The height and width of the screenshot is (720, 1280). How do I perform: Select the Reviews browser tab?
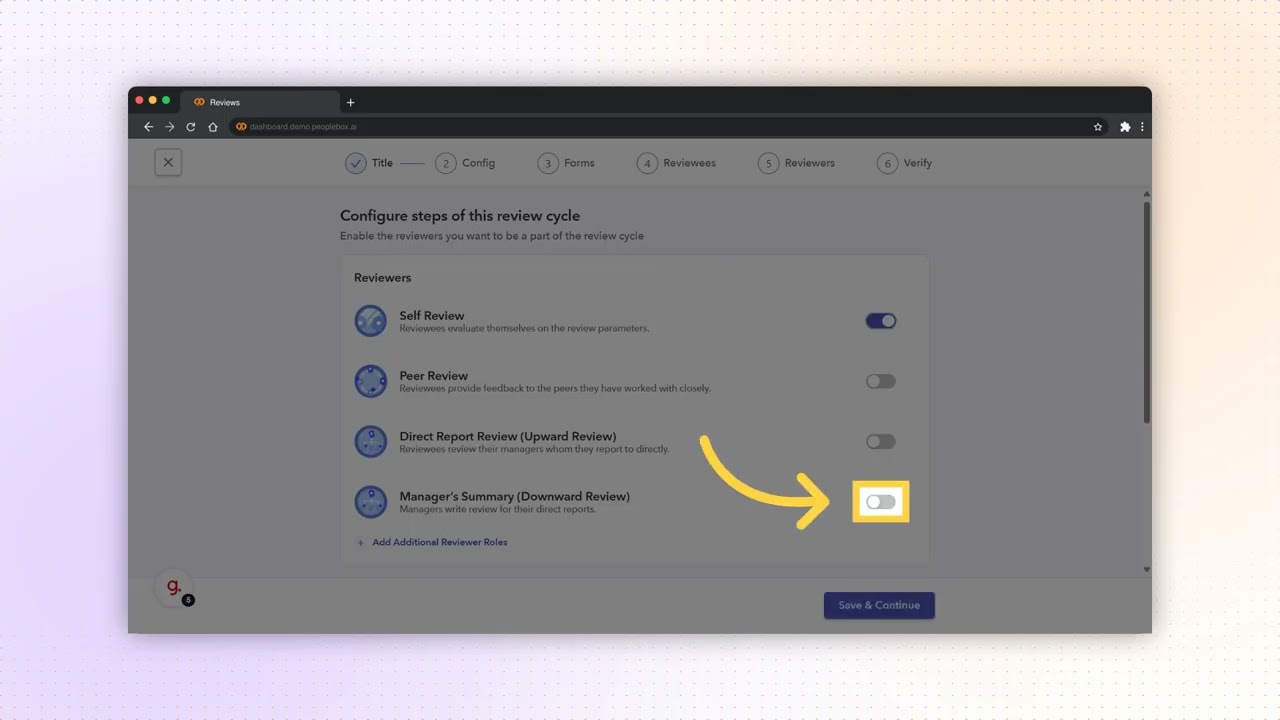click(x=260, y=102)
